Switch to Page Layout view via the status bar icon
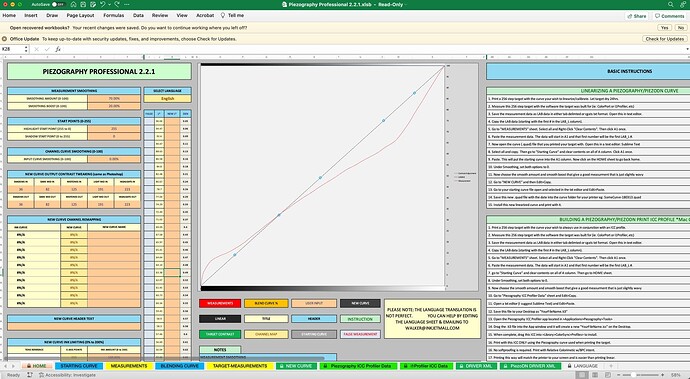The height and width of the screenshot is (379, 690). click(x=596, y=375)
